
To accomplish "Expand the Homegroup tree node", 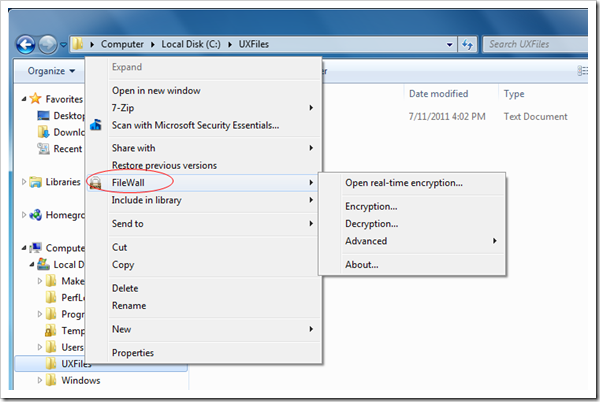I will (x=24, y=215).
